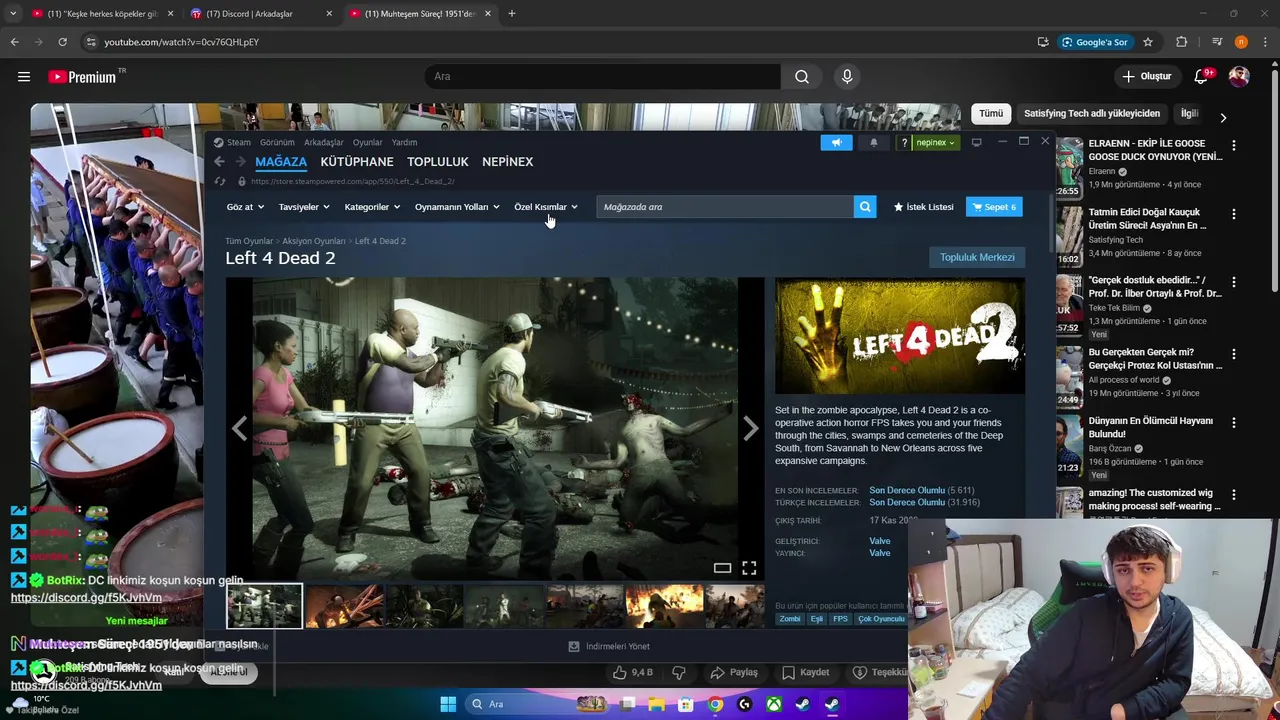Open Xbox app from taskbar
Screen dimensions: 1280x720
[x=774, y=704]
